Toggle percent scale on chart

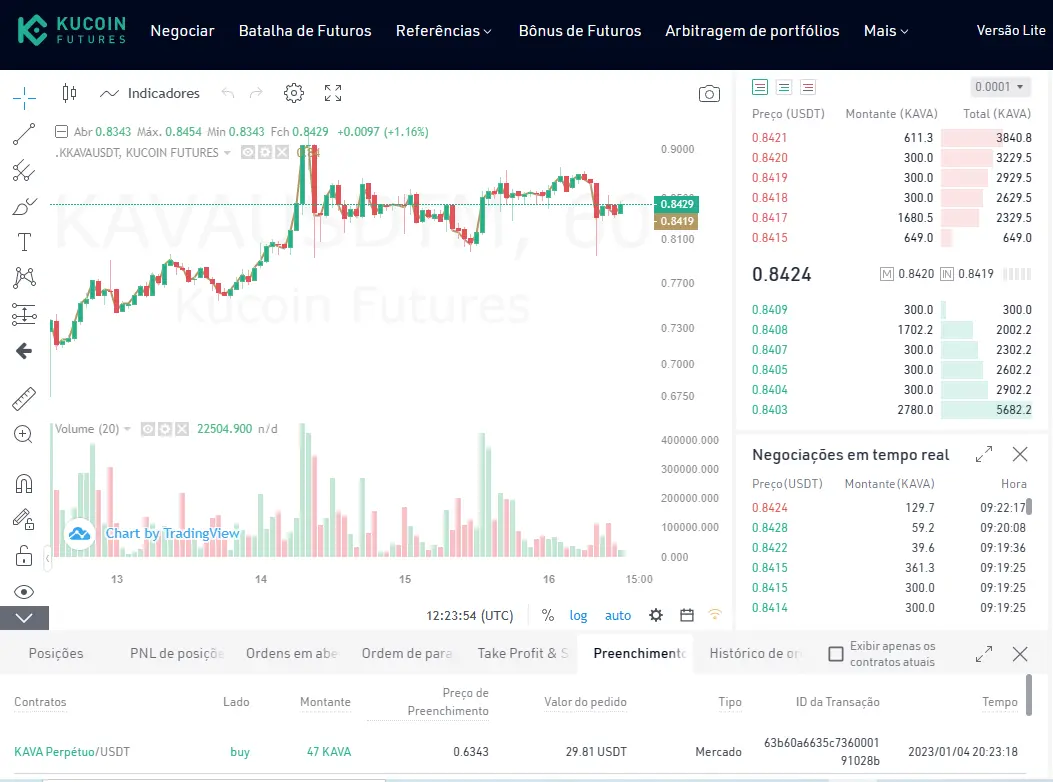pos(548,615)
